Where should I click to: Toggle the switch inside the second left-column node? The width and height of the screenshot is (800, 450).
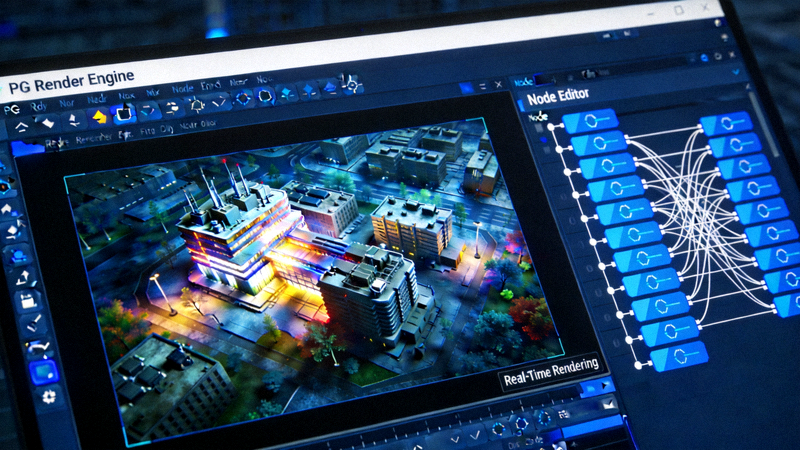point(604,143)
